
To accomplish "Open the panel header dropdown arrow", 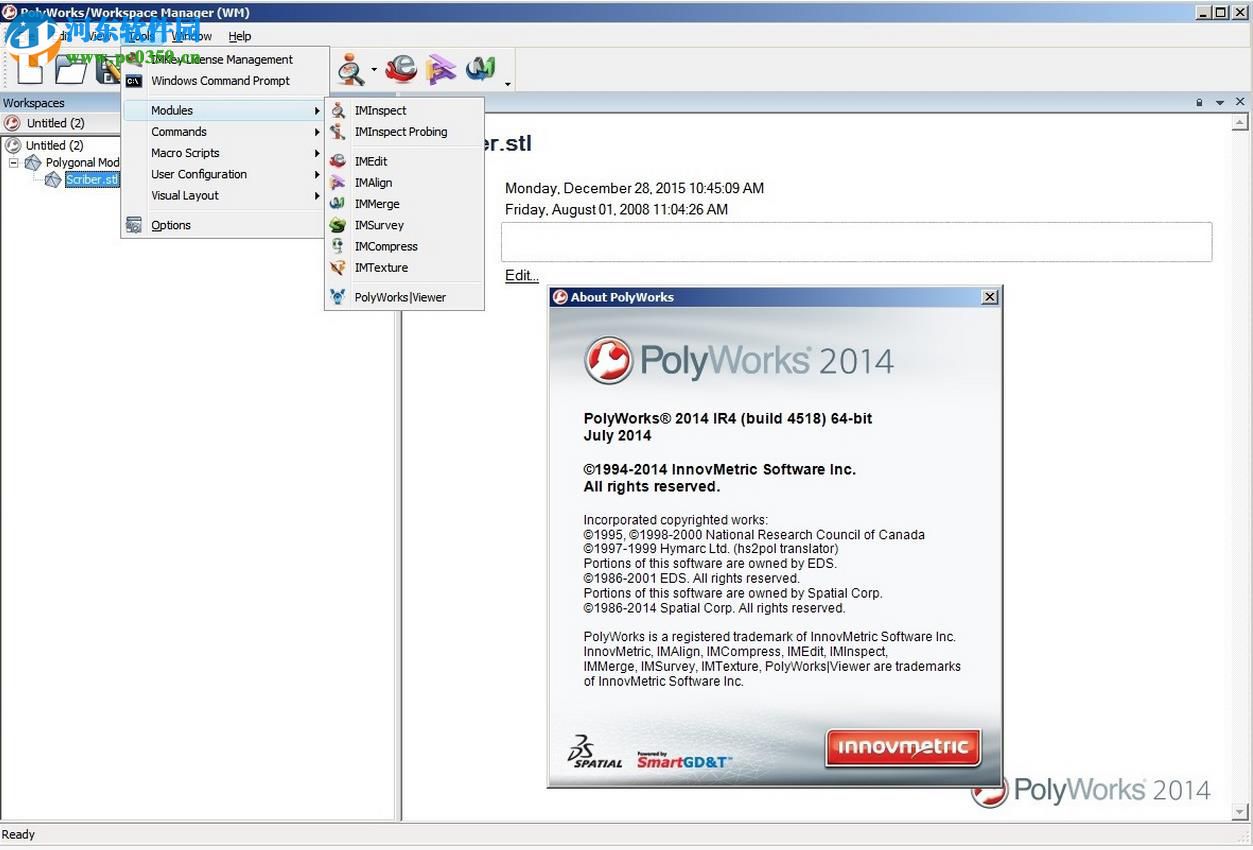I will 1220,103.
